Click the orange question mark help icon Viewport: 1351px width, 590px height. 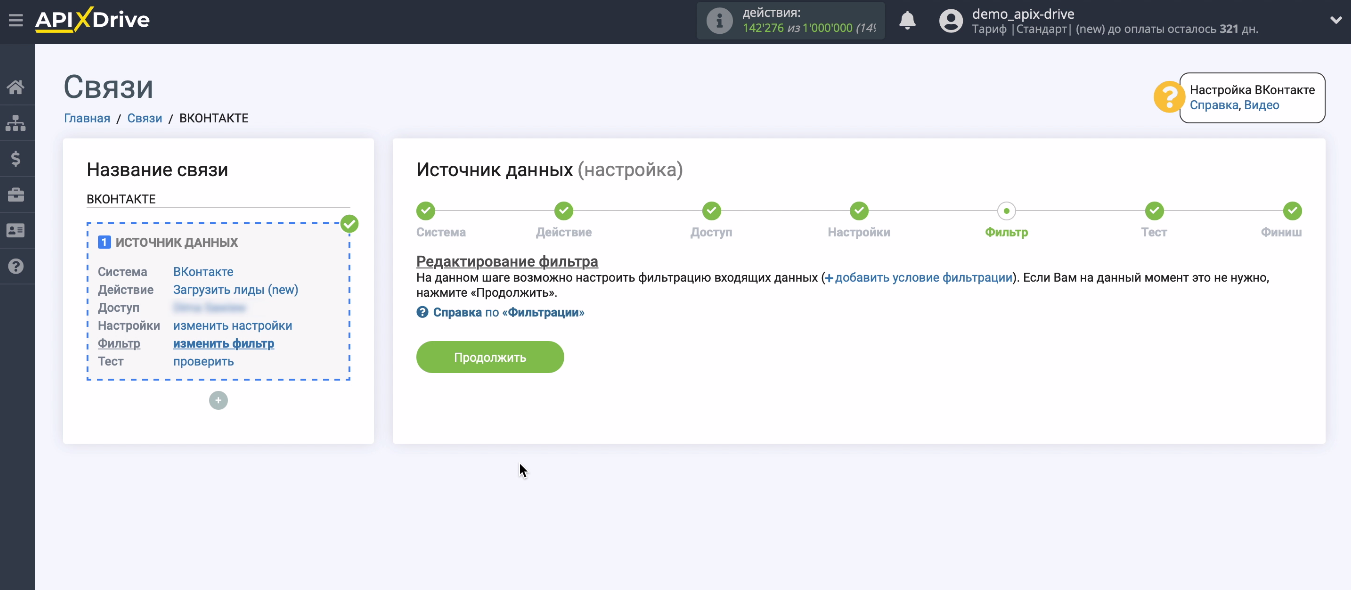point(1168,97)
